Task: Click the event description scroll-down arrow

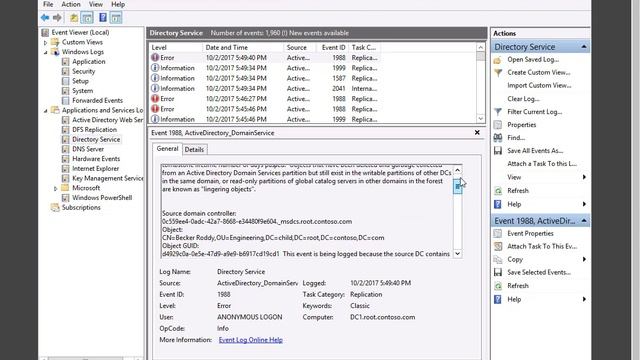Action: click(x=458, y=253)
